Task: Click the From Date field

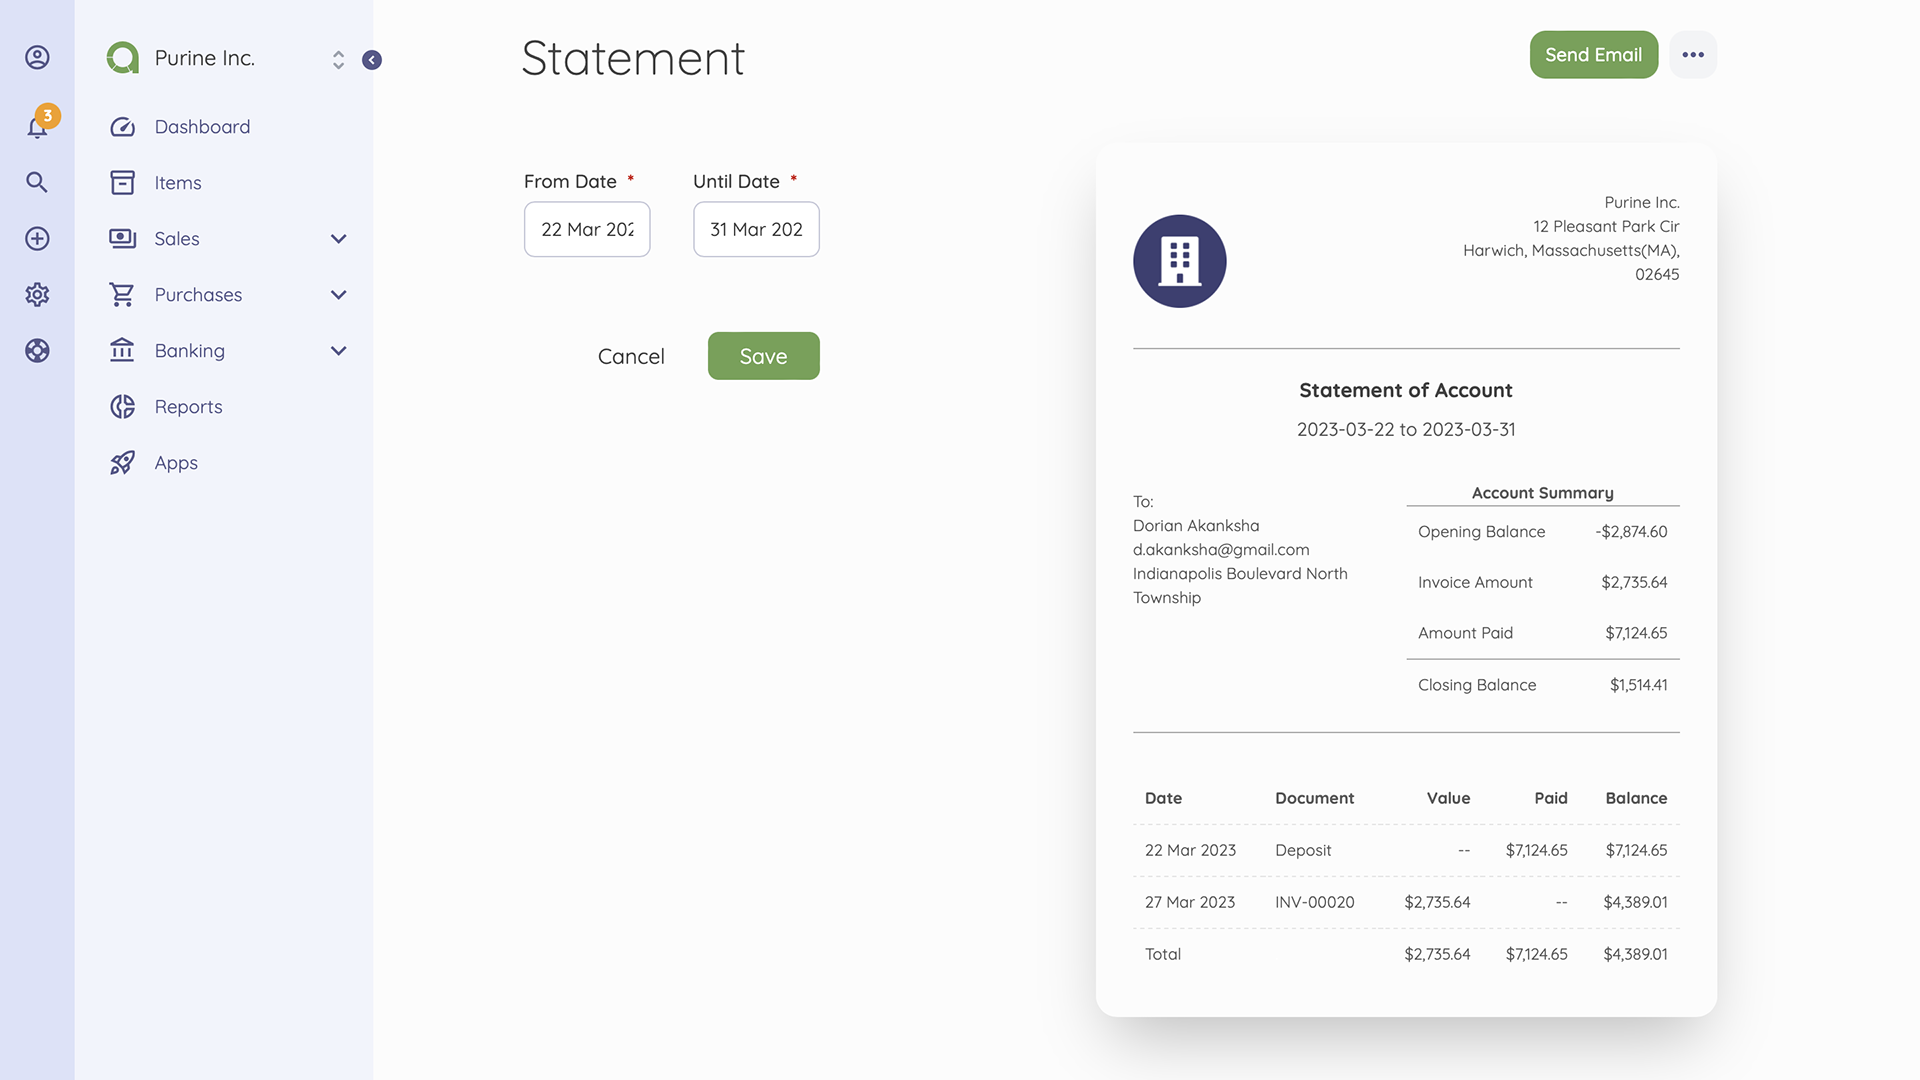Action: (587, 229)
